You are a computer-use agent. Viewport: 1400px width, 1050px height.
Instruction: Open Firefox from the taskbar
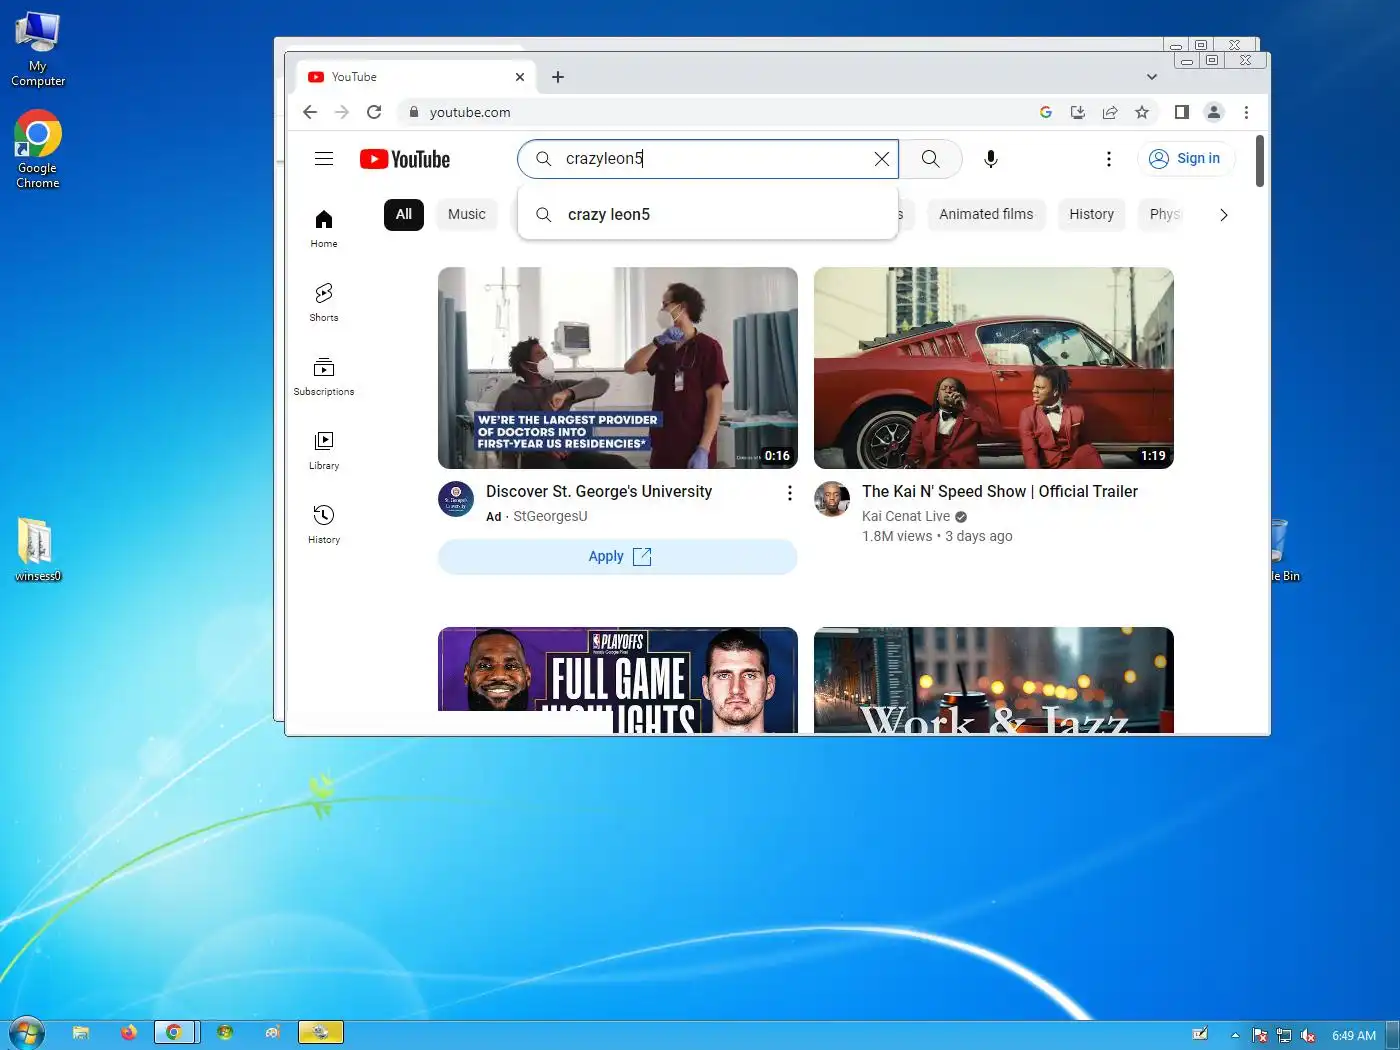coord(128,1033)
